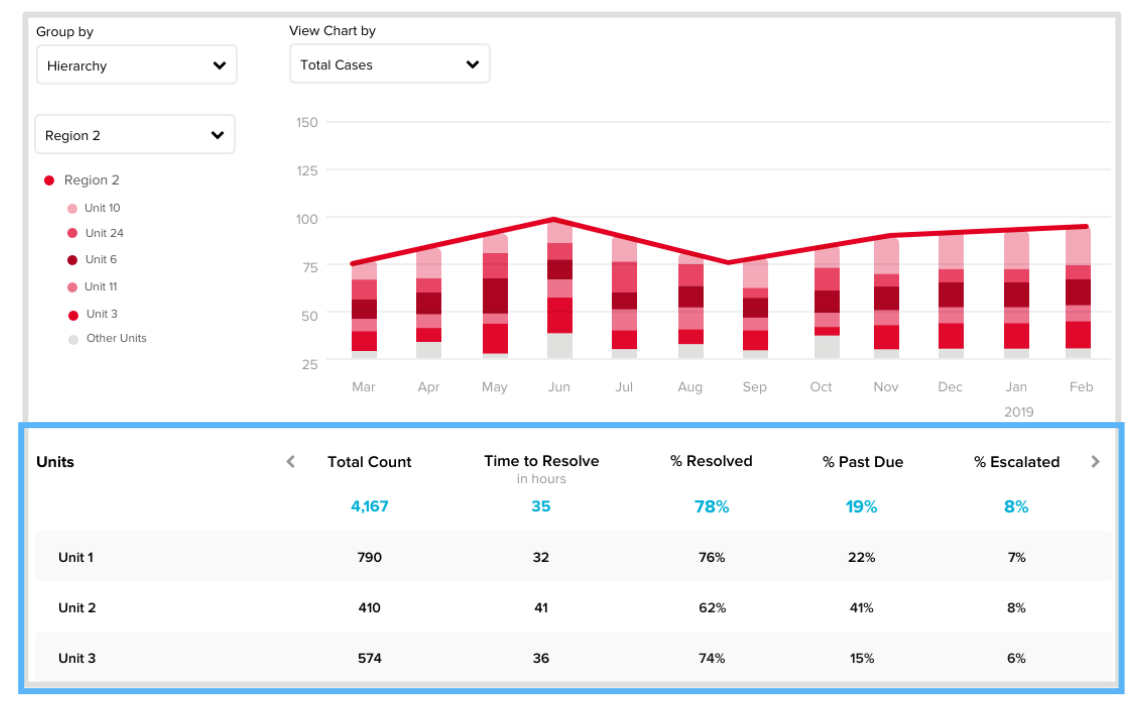Click the right arrow after % Escalated
Screen dimensions: 1138x706
[x=1095, y=462]
